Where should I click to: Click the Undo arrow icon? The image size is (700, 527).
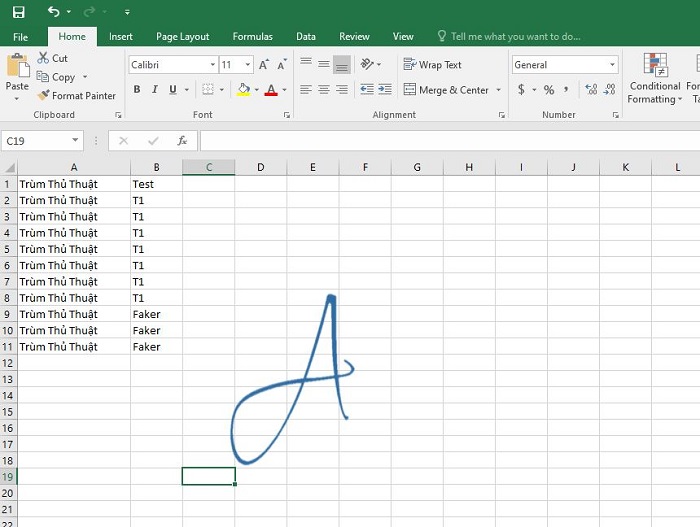[53, 12]
